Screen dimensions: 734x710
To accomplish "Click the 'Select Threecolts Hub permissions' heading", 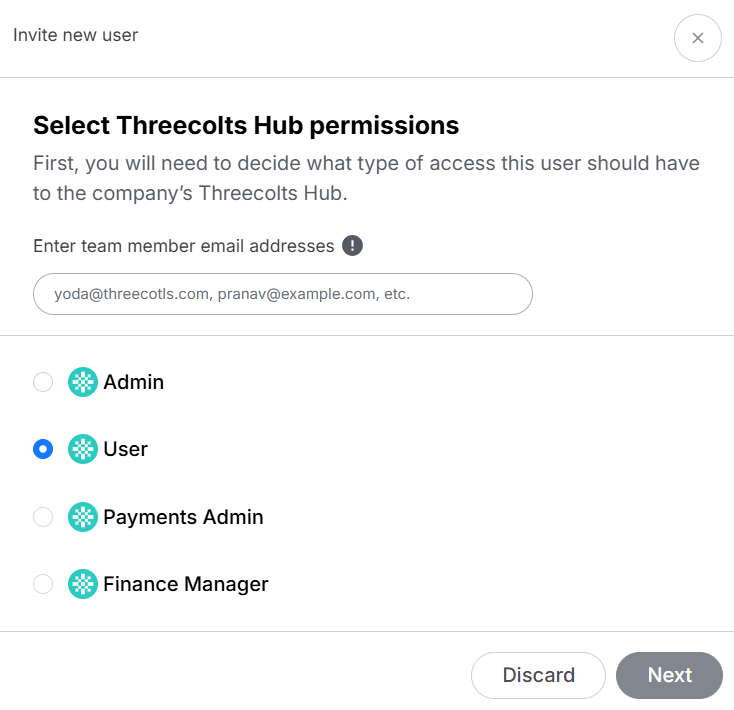I will tap(246, 125).
